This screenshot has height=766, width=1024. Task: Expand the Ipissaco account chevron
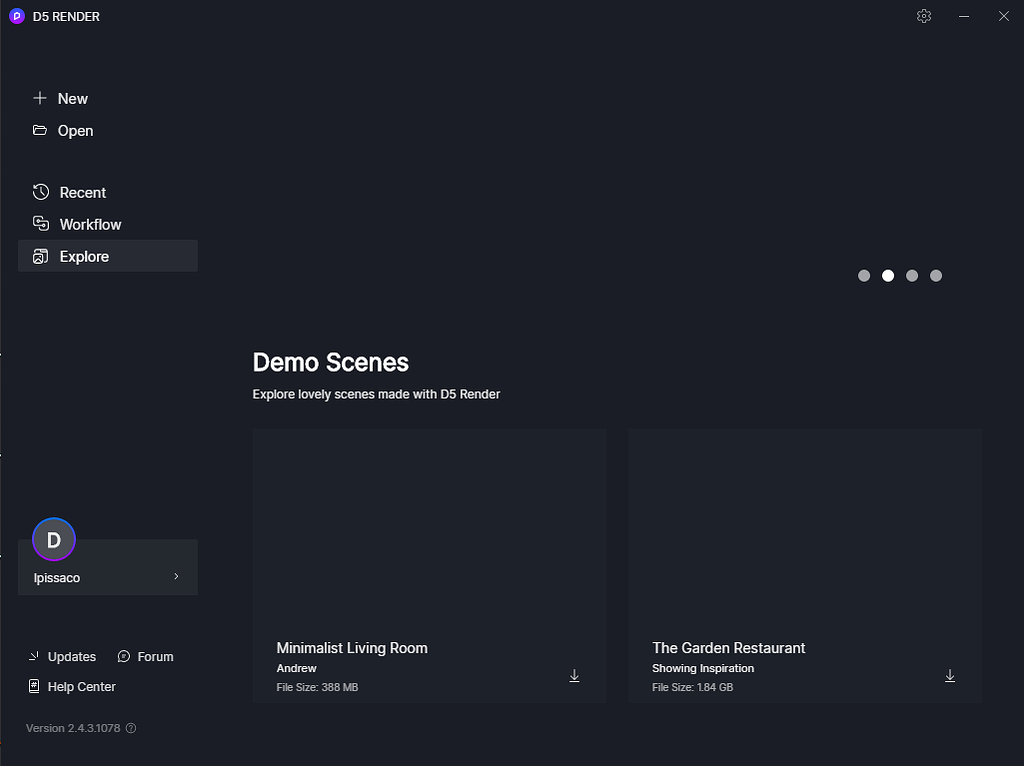pos(176,576)
